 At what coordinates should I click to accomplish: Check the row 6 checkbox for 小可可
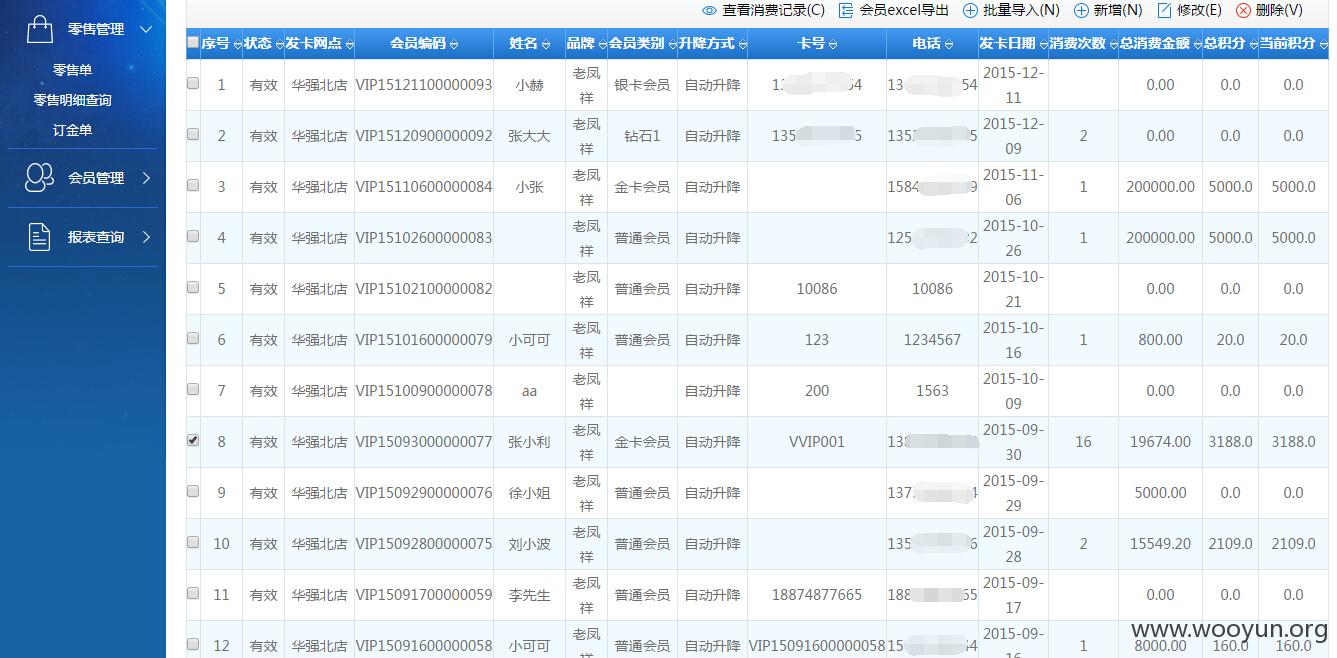tap(193, 338)
